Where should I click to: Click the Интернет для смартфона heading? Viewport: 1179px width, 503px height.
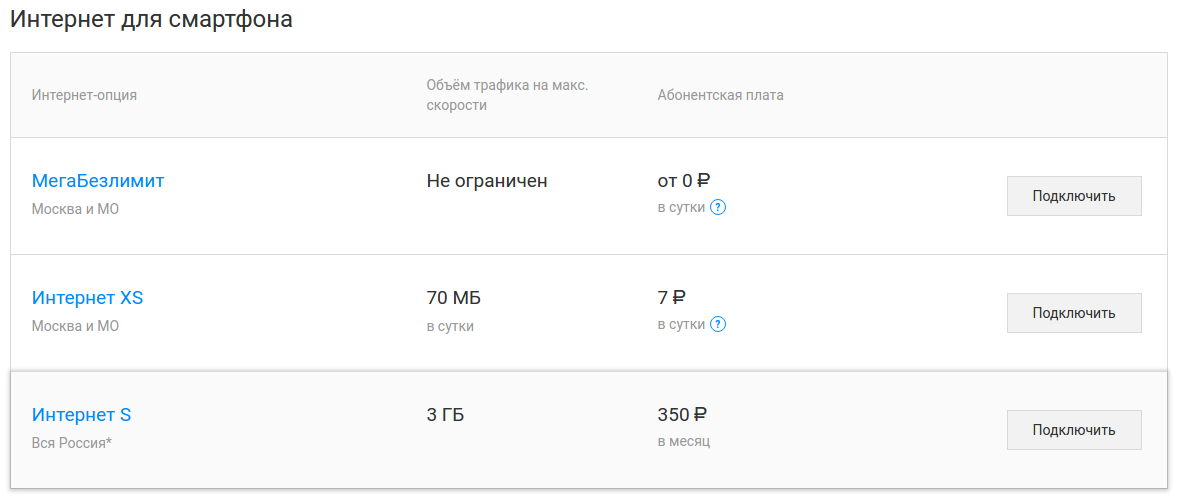point(151,19)
